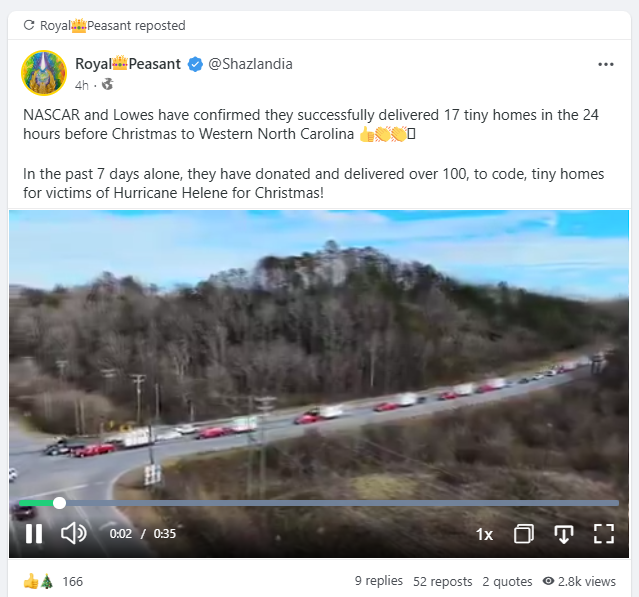Image resolution: width=639 pixels, height=597 pixels.
Task: Click the repost icon by 'reposted' header
Action: click(x=29, y=25)
